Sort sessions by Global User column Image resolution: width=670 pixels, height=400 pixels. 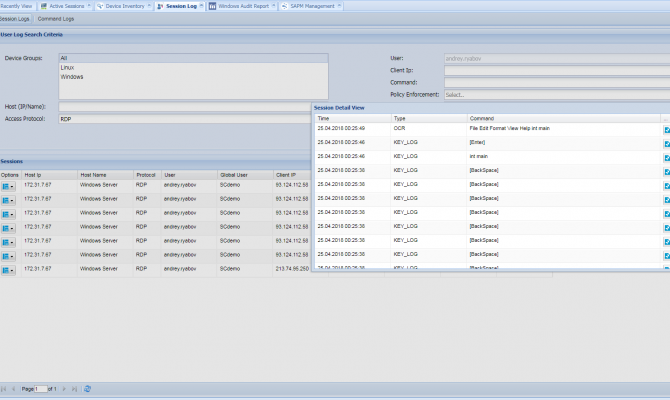pyautogui.click(x=245, y=175)
